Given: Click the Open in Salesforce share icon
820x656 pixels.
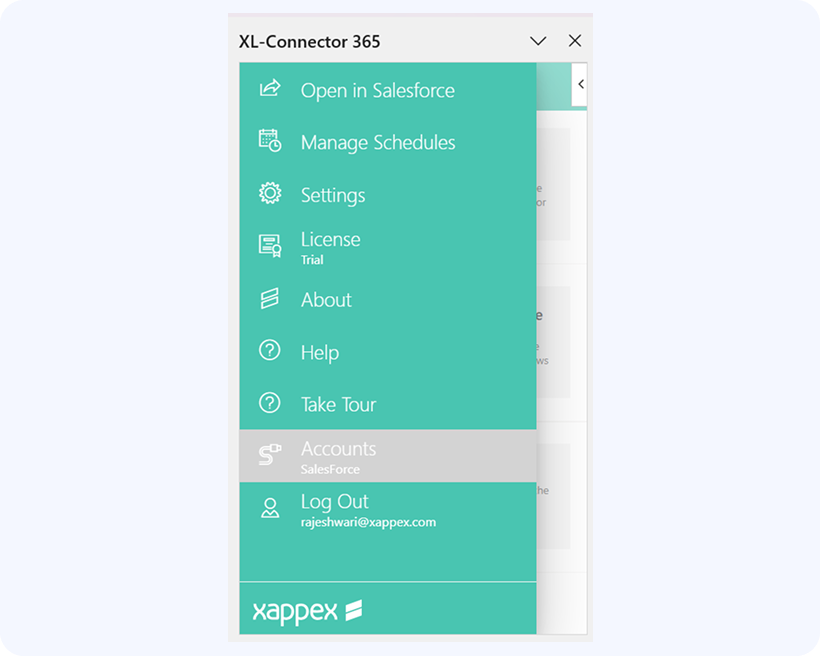Looking at the screenshot, I should pos(270,89).
